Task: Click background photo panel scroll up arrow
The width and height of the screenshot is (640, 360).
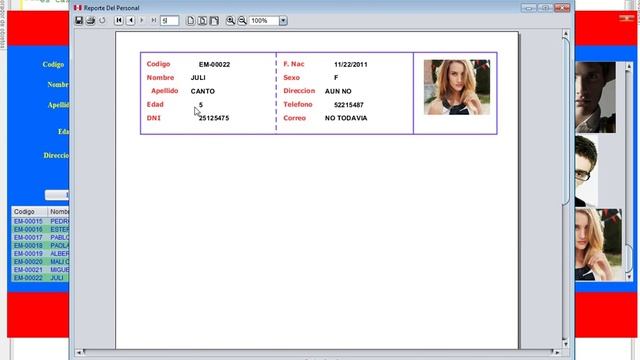Action: [629, 66]
